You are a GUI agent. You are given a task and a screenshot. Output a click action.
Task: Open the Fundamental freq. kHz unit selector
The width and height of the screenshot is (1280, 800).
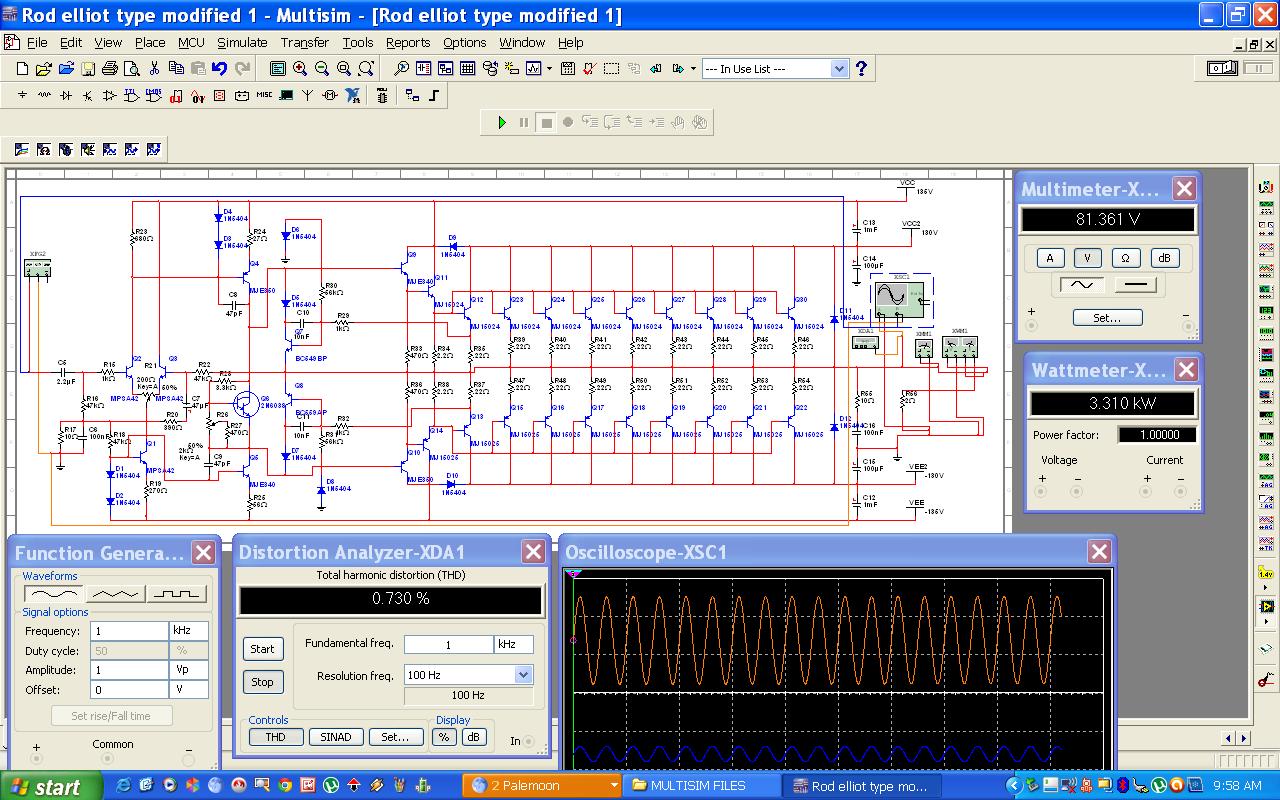click(514, 644)
